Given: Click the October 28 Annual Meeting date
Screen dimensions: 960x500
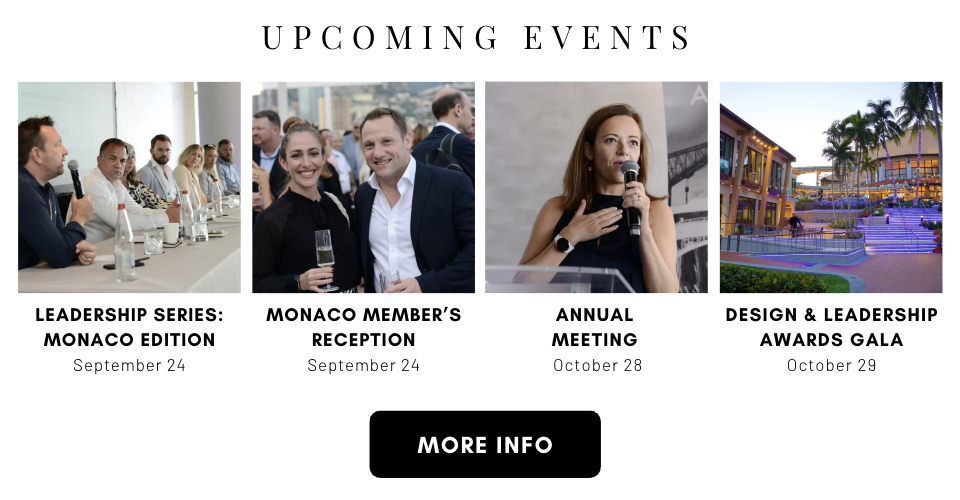Looking at the screenshot, I should pos(597,365).
